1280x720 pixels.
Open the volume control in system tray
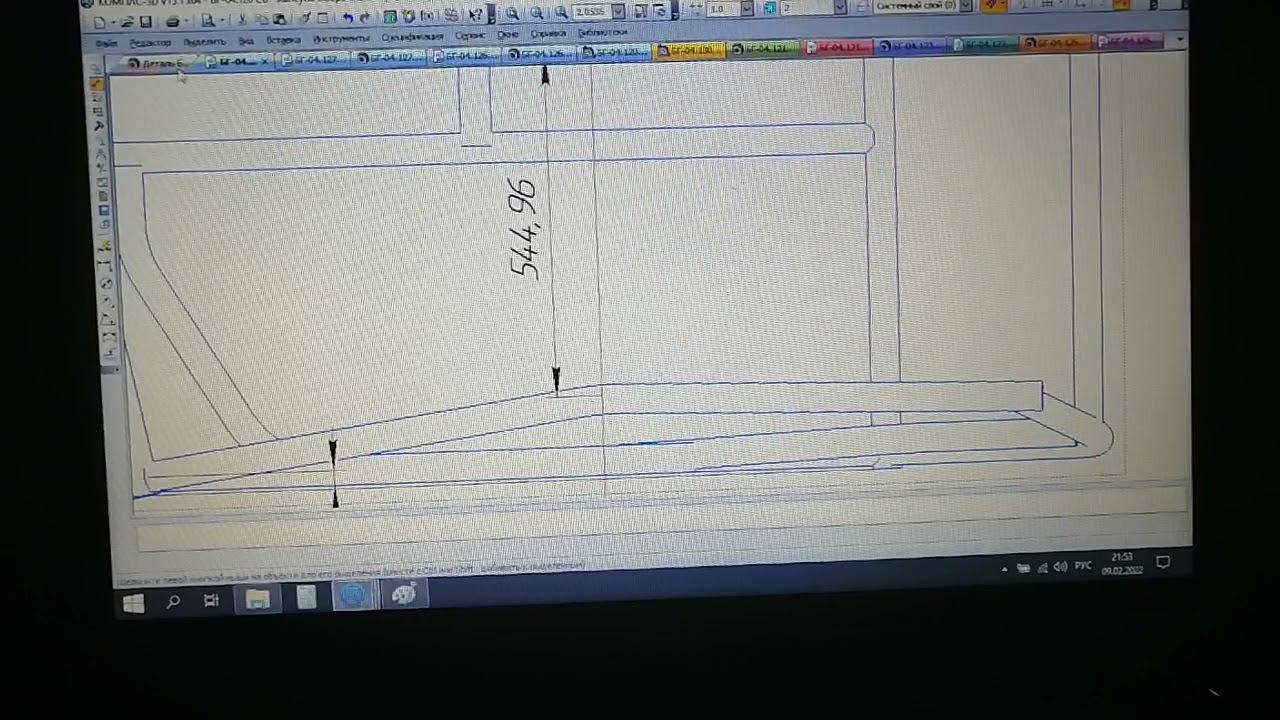[x=1060, y=567]
